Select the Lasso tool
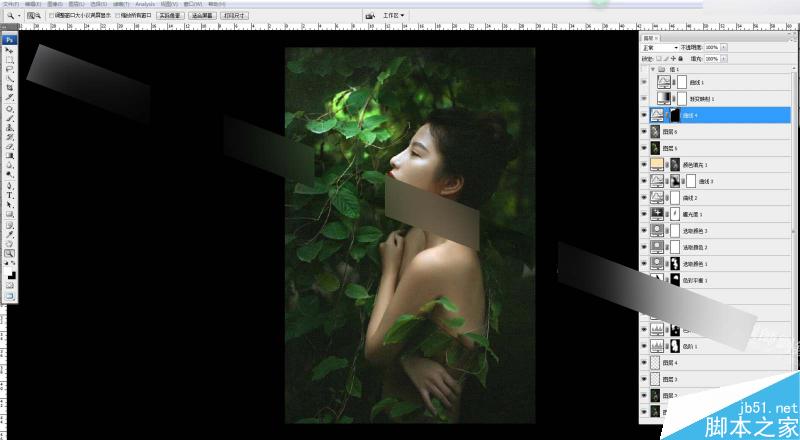 [x=9, y=69]
